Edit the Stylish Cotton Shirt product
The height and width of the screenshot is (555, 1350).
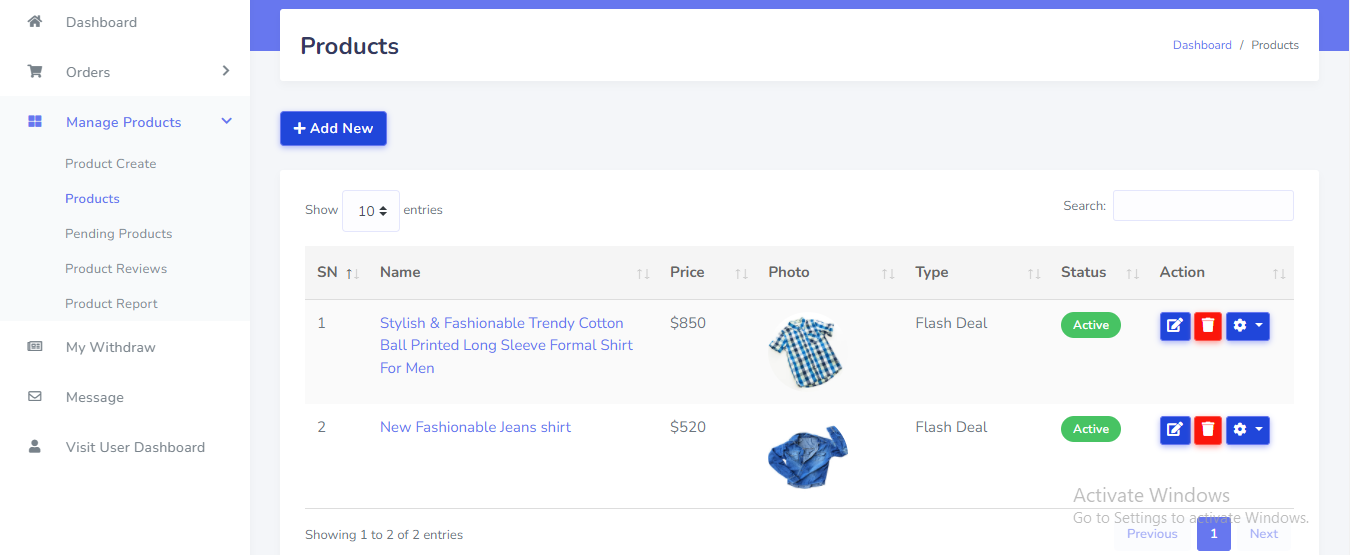point(1175,326)
